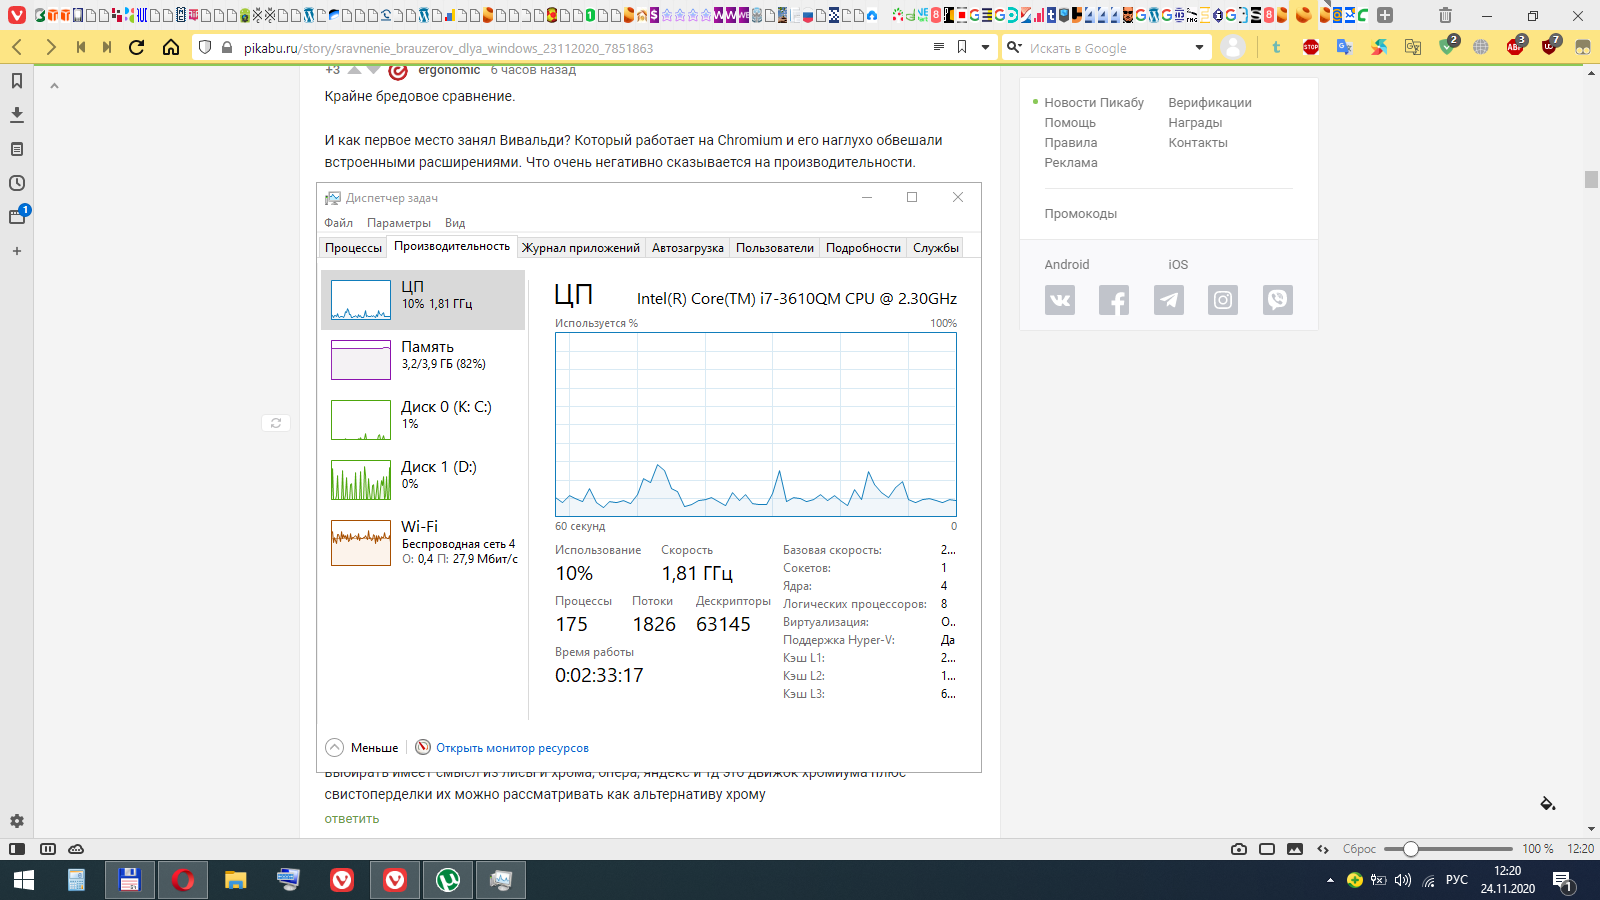Open iOS app link
The height and width of the screenshot is (900, 1600).
(1178, 264)
